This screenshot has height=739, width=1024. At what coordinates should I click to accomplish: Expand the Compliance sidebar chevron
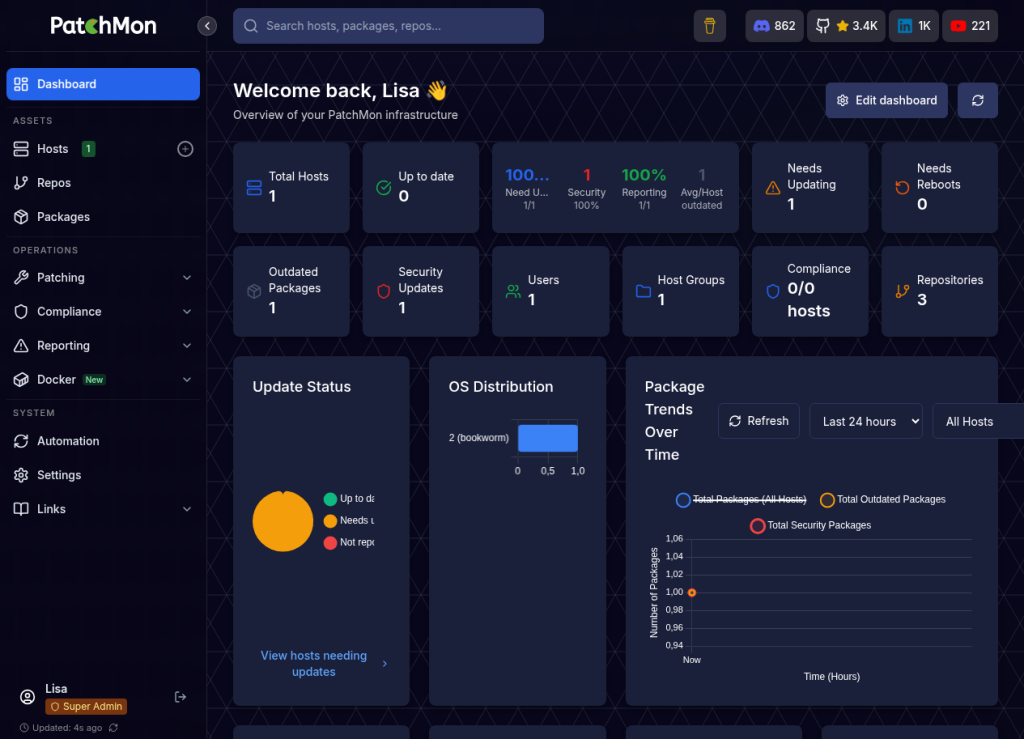(x=187, y=312)
